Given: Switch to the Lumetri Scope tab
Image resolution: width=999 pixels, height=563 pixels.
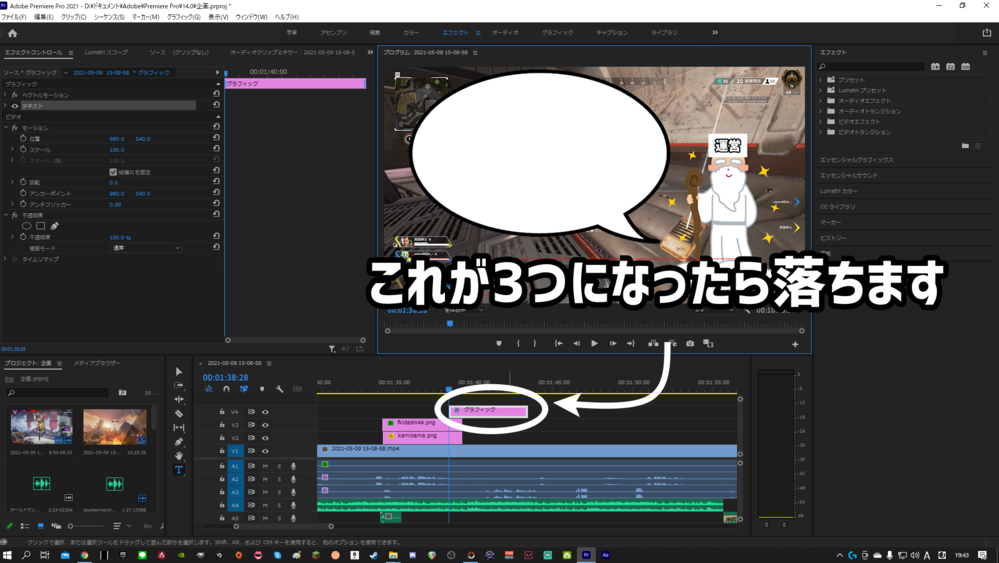Looking at the screenshot, I should (x=106, y=52).
